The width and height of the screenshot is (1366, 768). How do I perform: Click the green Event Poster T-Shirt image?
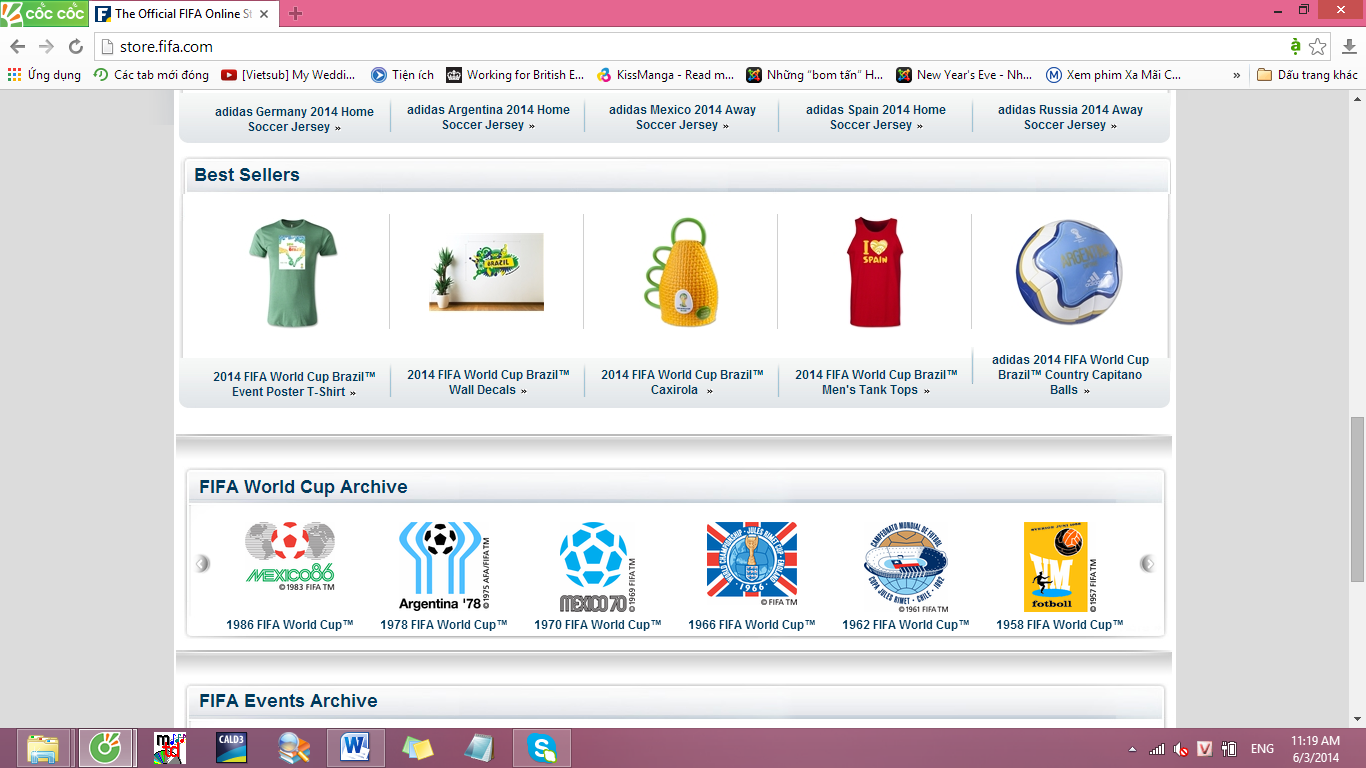(293, 273)
